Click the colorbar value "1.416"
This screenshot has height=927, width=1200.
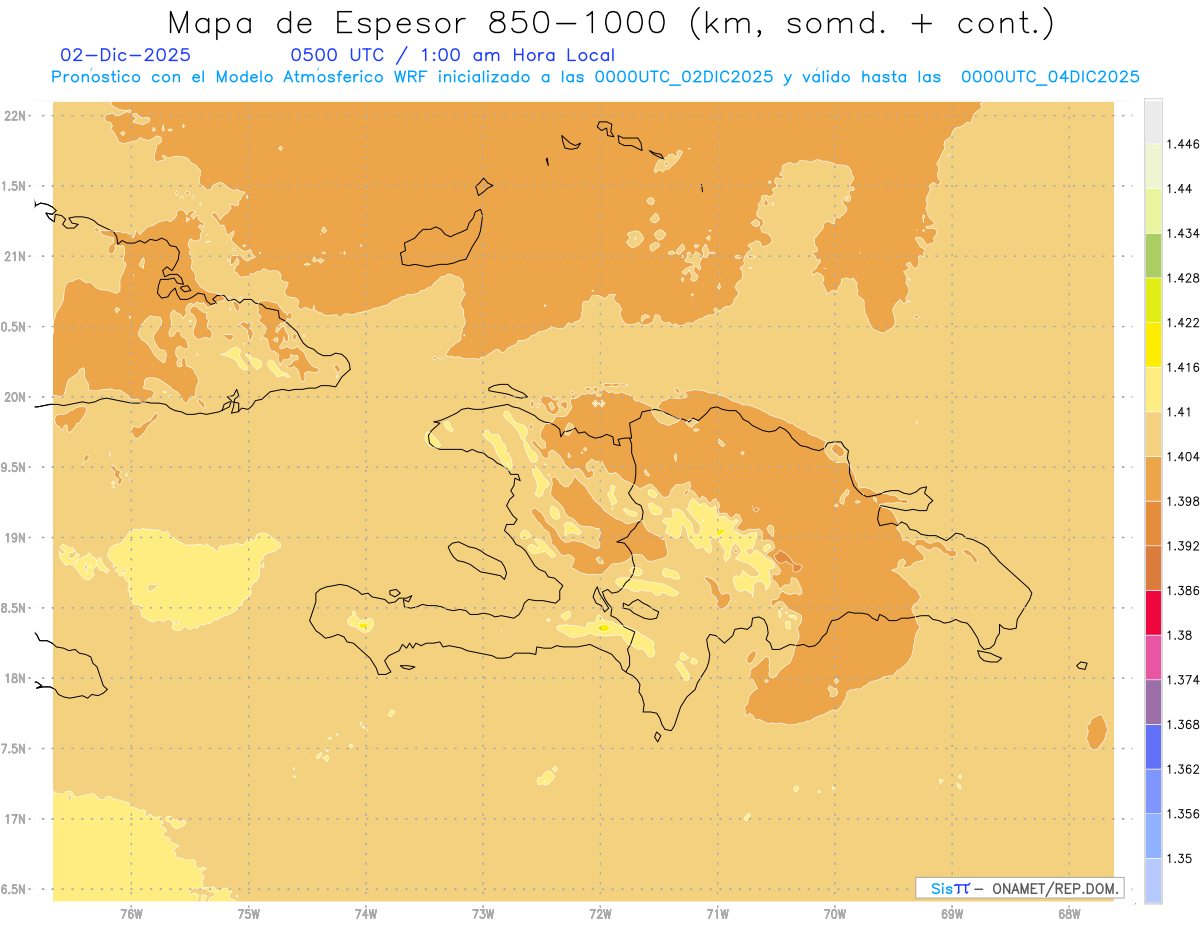click(1182, 367)
